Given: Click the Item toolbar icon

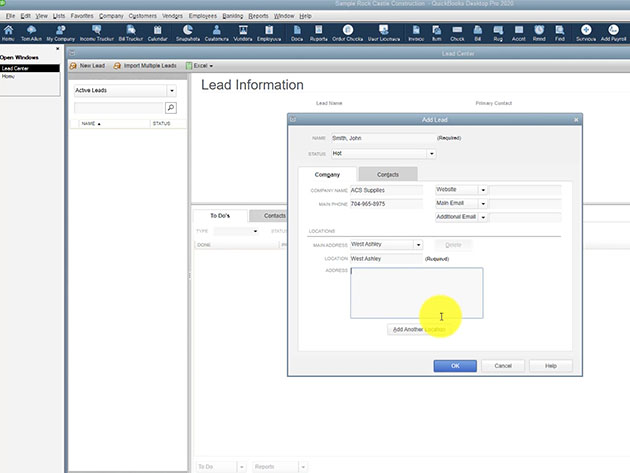Looking at the screenshot, I should click(437, 33).
